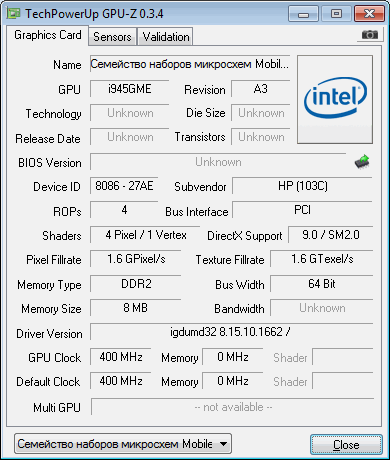This screenshot has height=460, width=390.
Task: Click the Multi GPU not available field
Action: 233,407
